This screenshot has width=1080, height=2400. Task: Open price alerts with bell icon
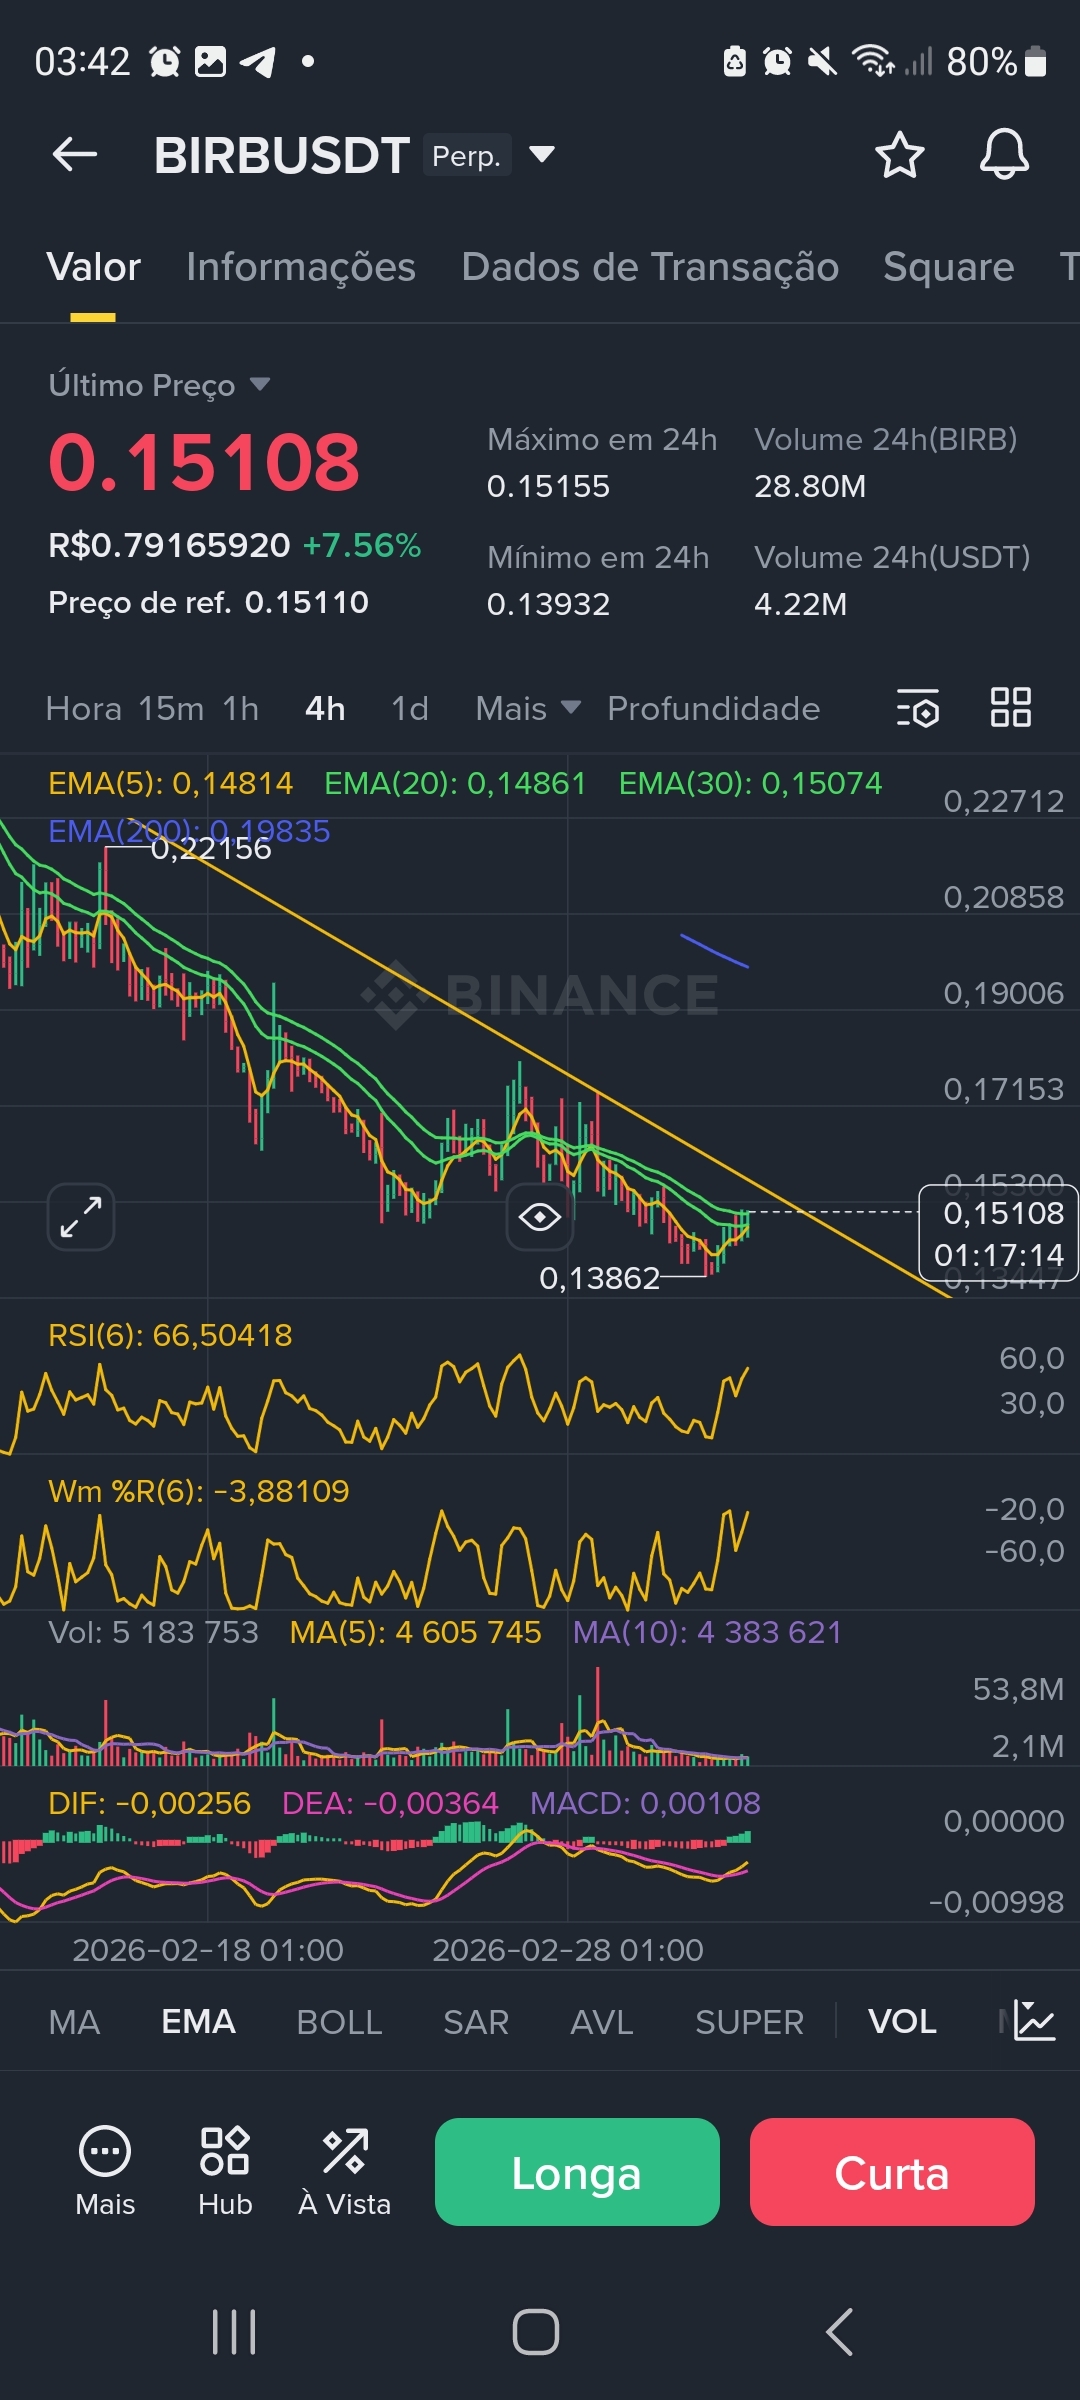click(x=1004, y=155)
